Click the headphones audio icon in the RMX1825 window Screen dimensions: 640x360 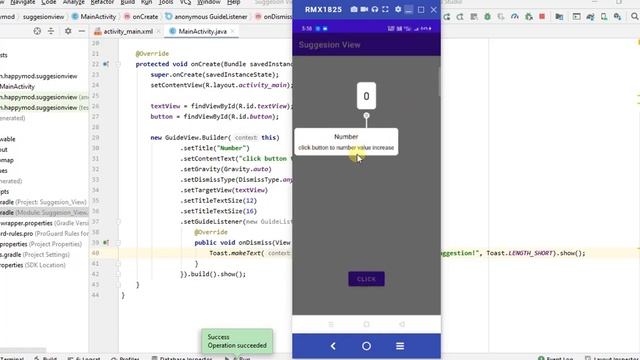[x=375, y=9]
